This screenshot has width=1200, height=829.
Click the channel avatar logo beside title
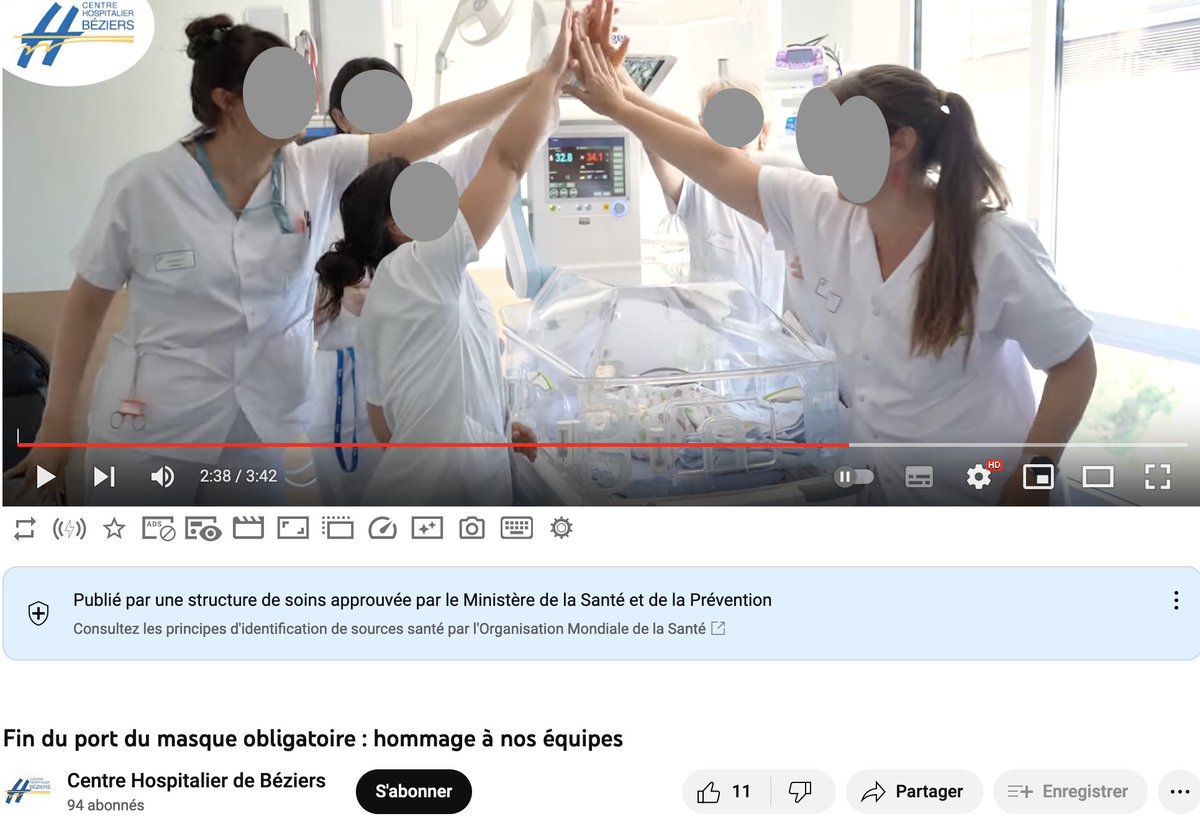28,790
